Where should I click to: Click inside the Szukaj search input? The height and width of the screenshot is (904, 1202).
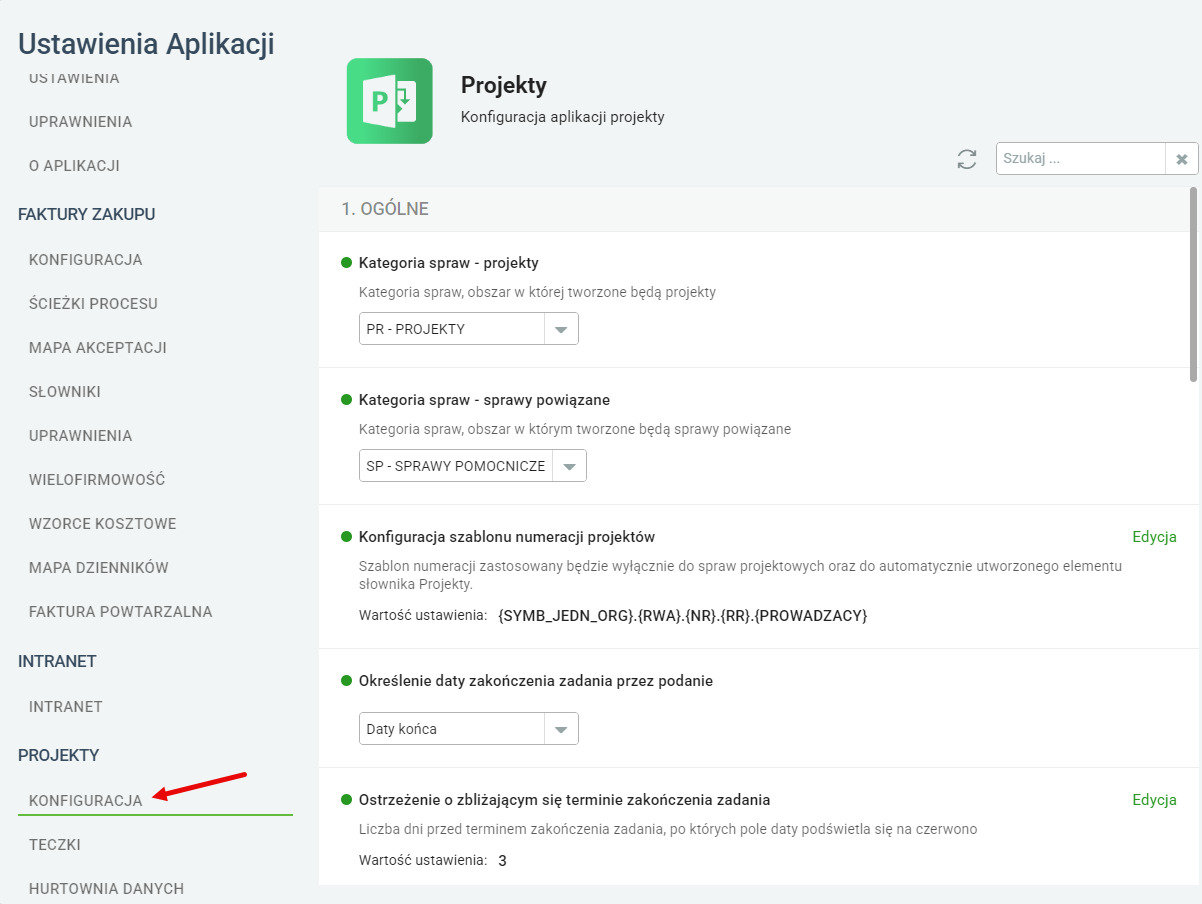(x=1081, y=159)
